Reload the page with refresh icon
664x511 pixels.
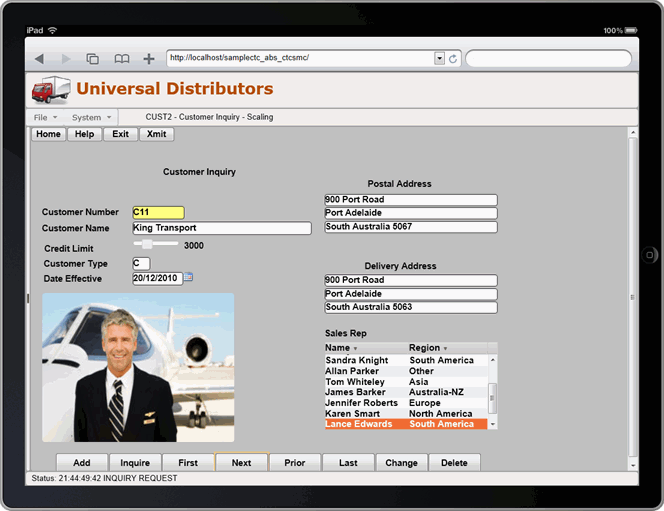453,58
